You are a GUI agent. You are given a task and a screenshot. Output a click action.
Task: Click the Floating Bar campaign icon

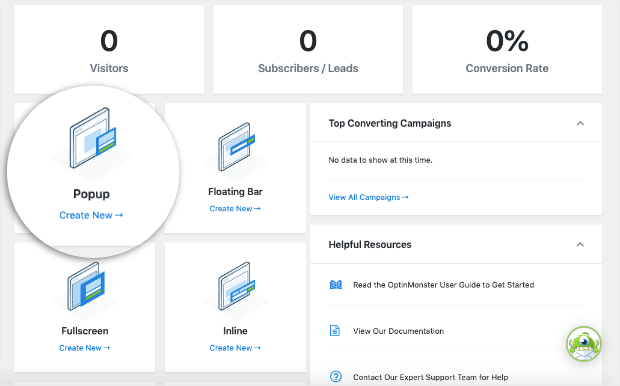point(236,147)
